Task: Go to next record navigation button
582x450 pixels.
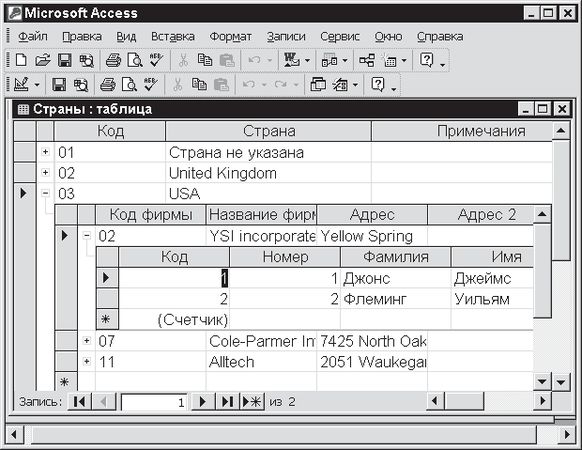Action: (202, 401)
